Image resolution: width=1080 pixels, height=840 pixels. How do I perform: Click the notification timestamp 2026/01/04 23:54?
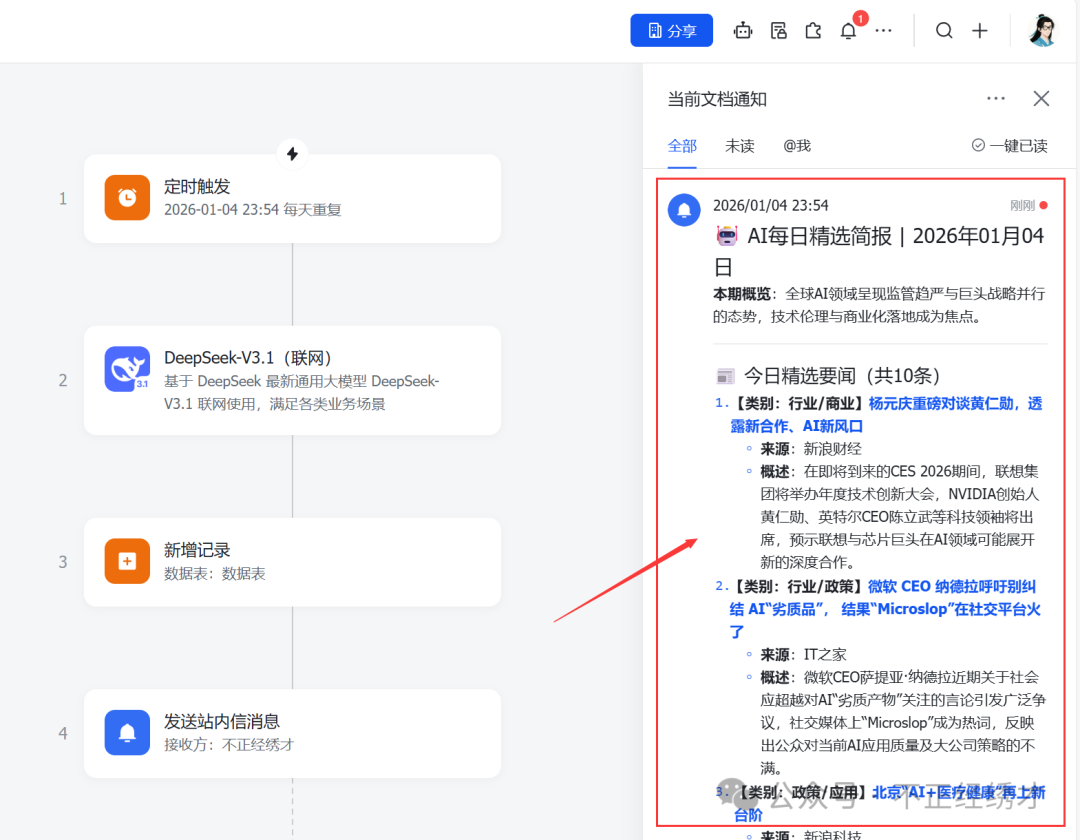pos(770,205)
